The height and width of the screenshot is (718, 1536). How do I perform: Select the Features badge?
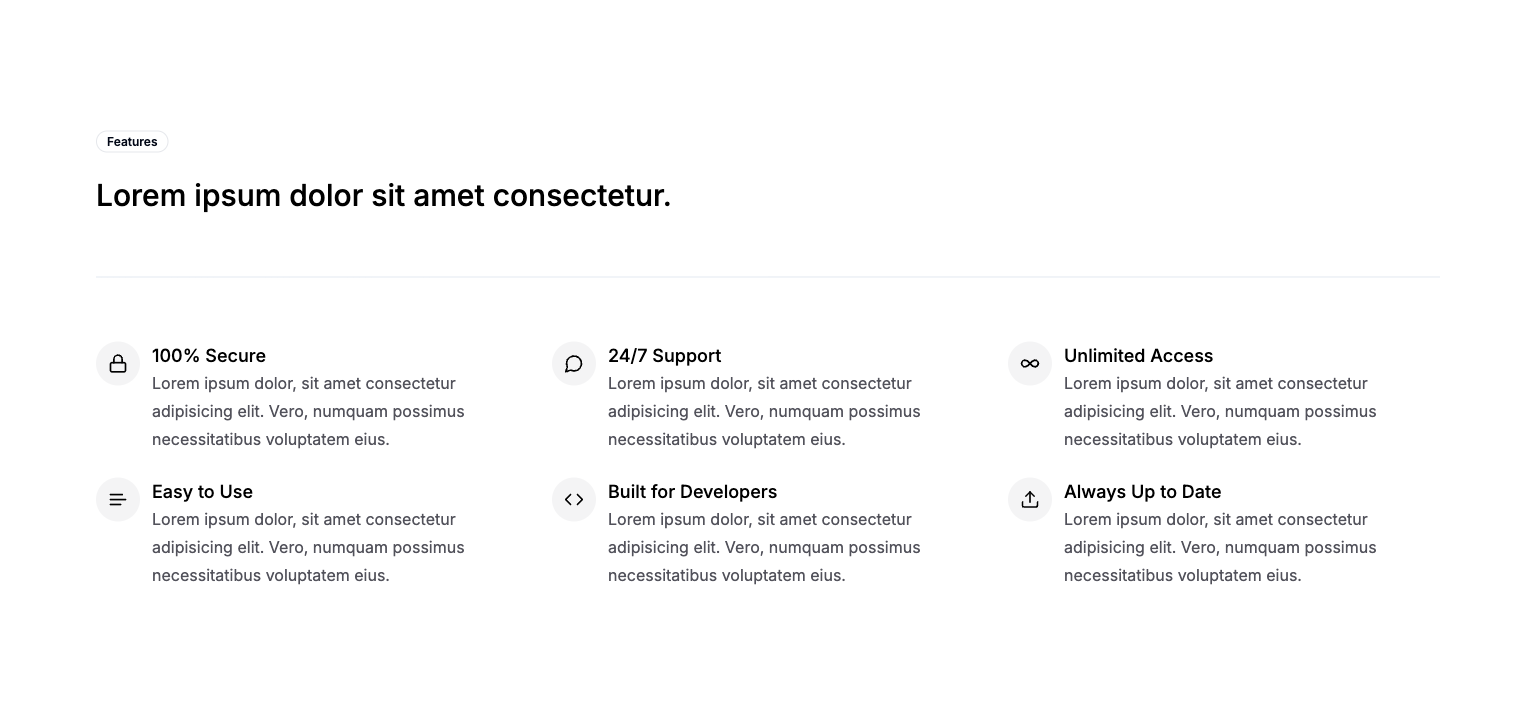tap(132, 142)
